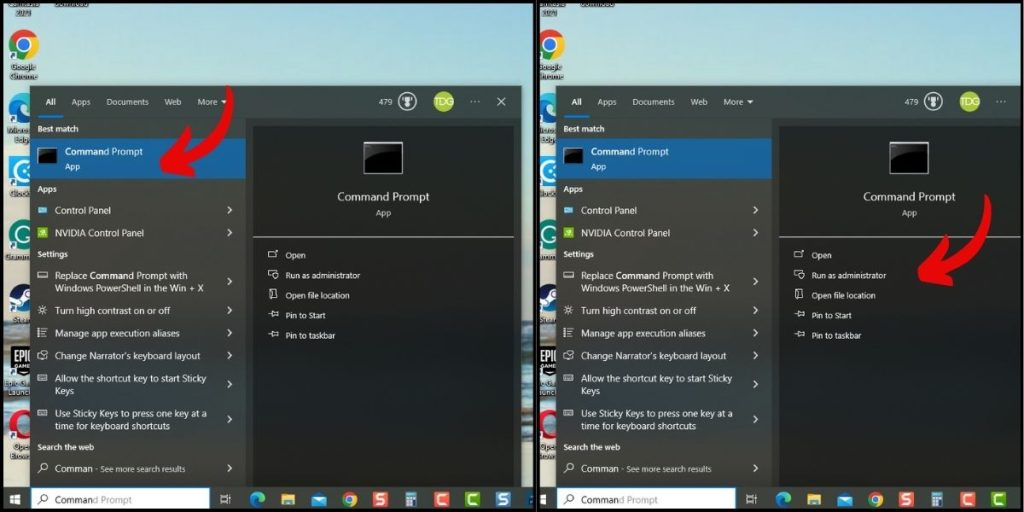Open Mail app in left screenshot taskbar

319,500
